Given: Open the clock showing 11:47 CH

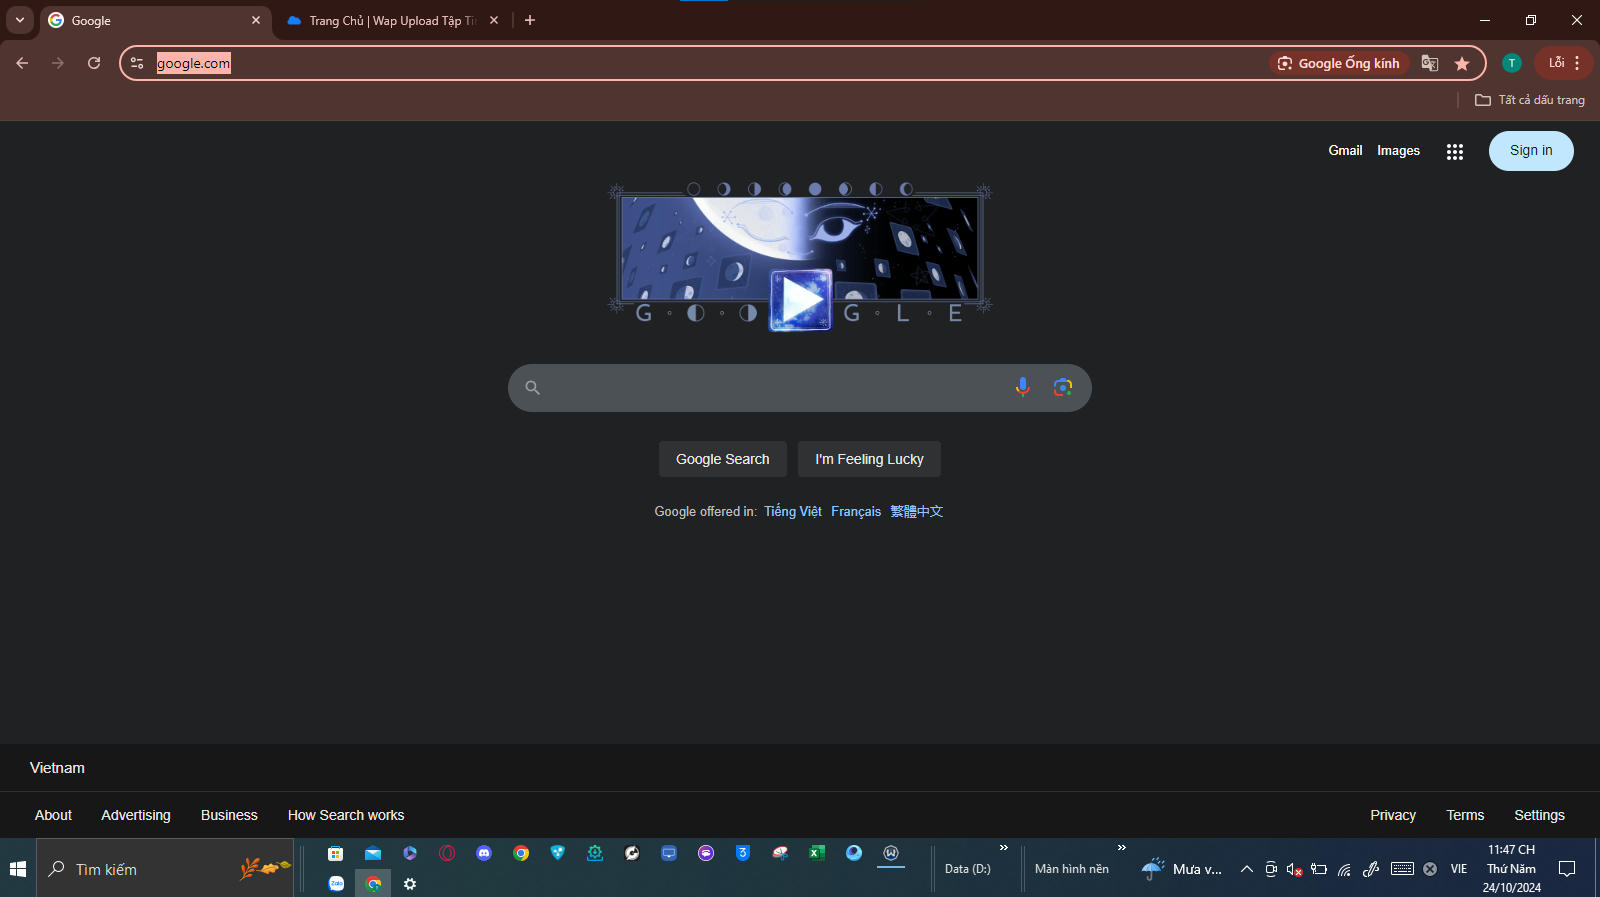Looking at the screenshot, I should (x=1511, y=868).
